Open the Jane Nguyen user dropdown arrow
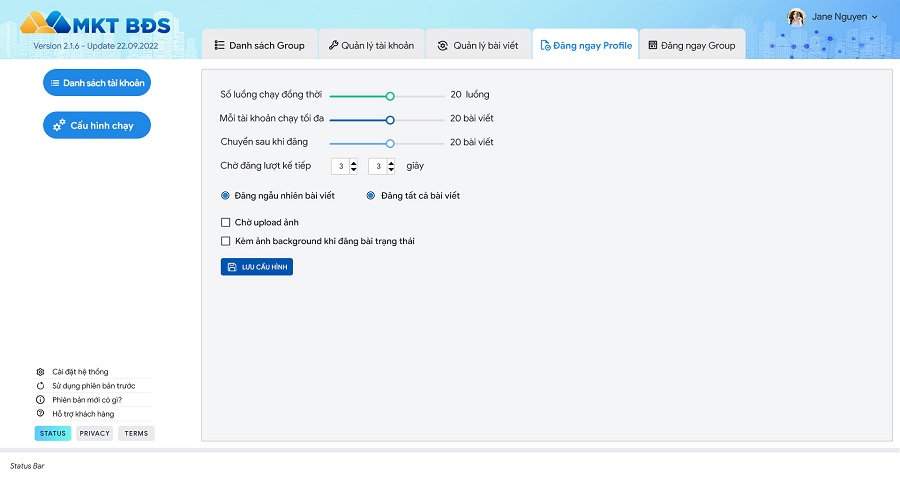The image size is (900, 483). click(x=875, y=17)
